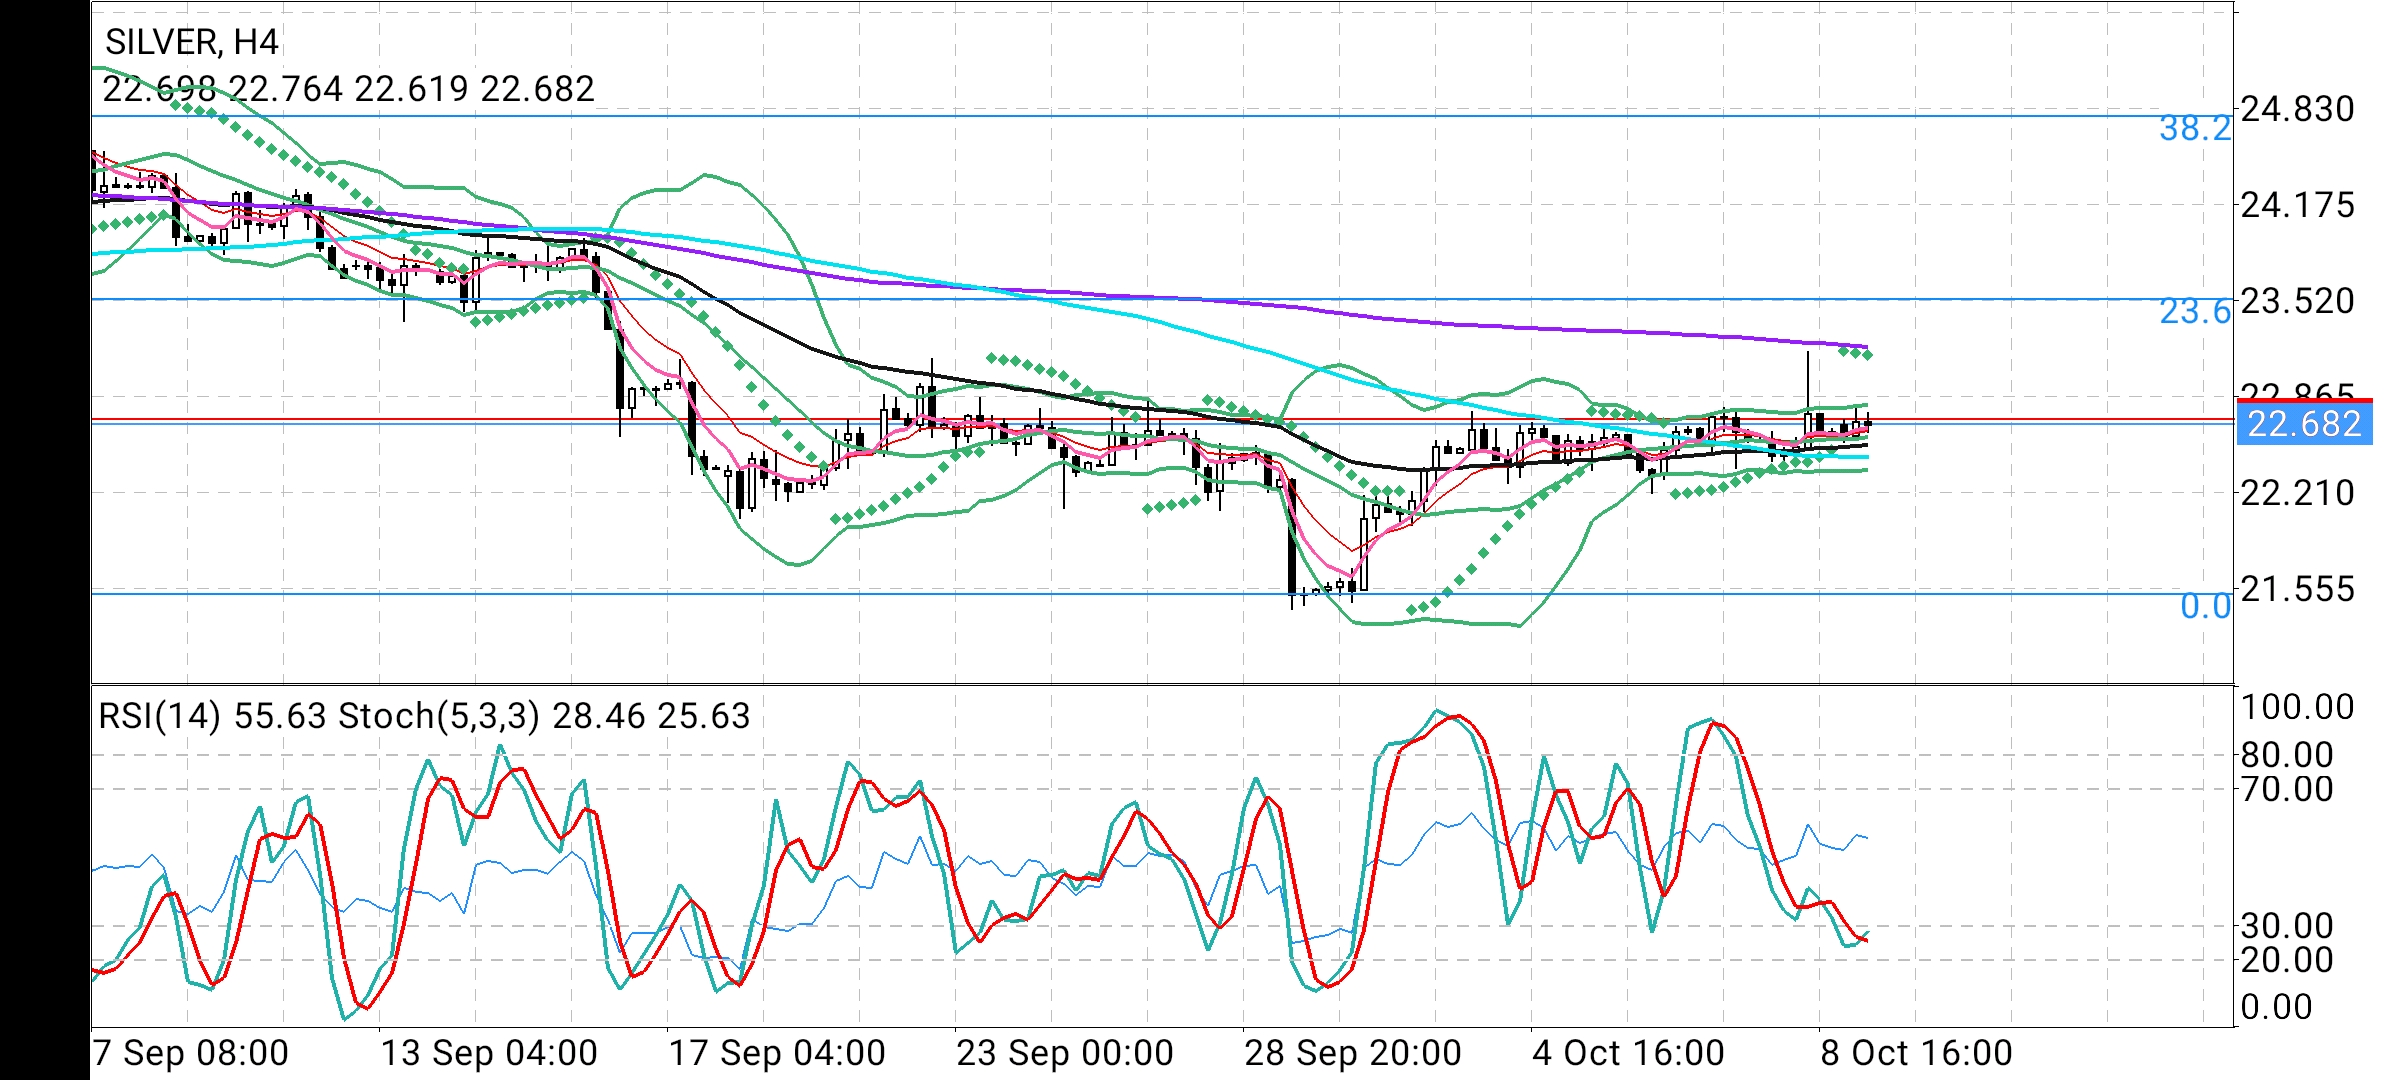This screenshot has height=1080, width=2400.
Task: Click the 24.830 price axis label
Action: pyautogui.click(x=2298, y=109)
